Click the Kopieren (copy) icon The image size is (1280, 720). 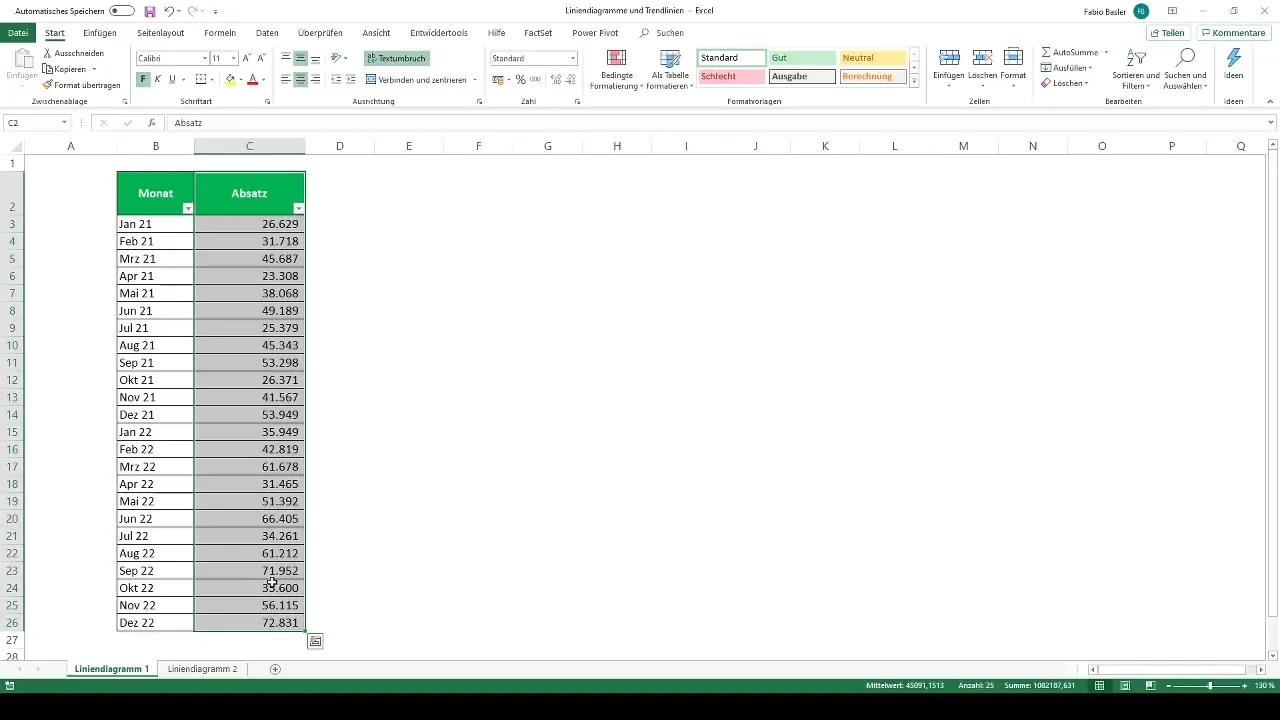click(x=48, y=69)
